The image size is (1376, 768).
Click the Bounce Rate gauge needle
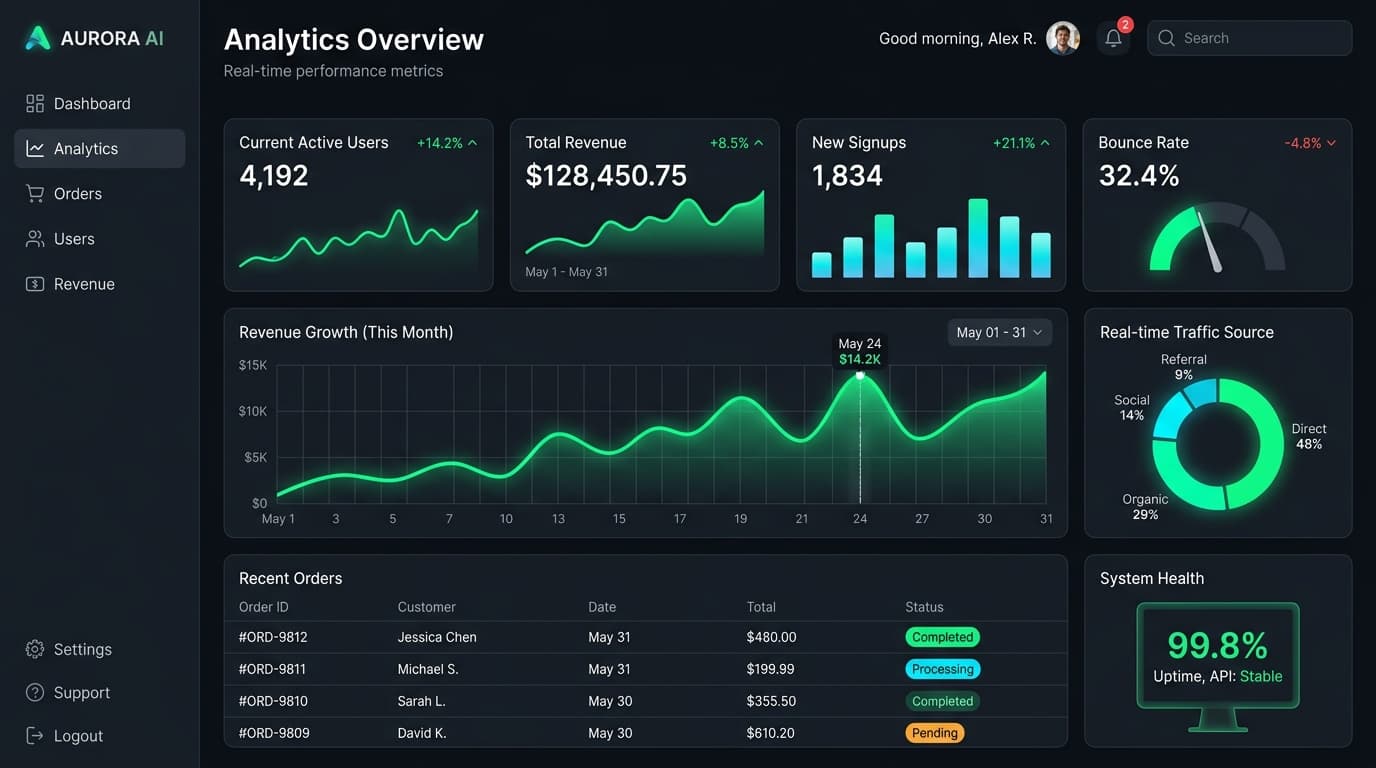(x=1209, y=241)
